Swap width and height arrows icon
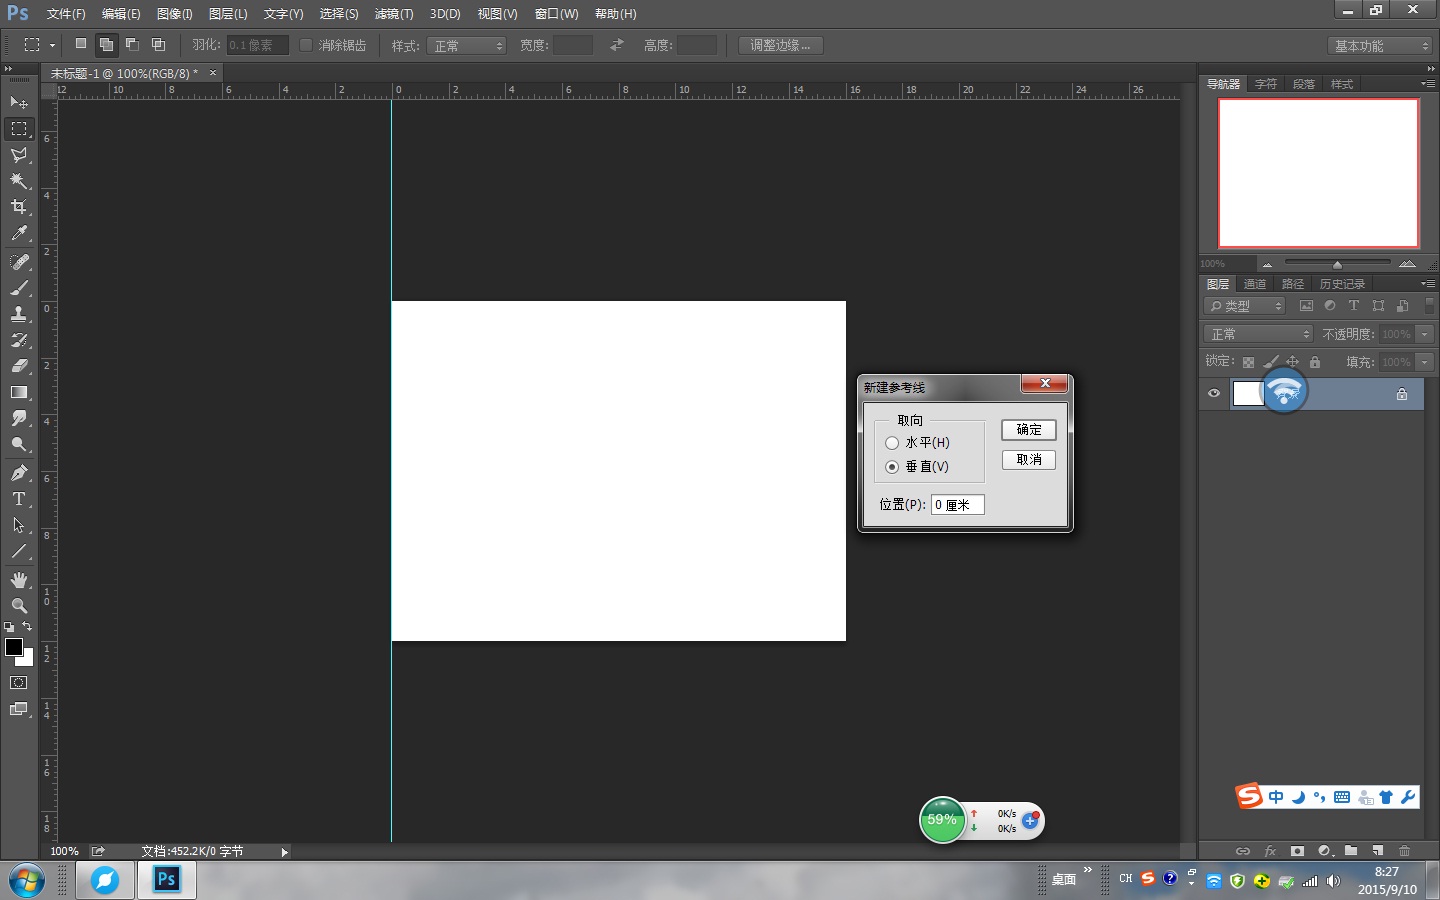This screenshot has width=1440, height=900. pyautogui.click(x=617, y=45)
